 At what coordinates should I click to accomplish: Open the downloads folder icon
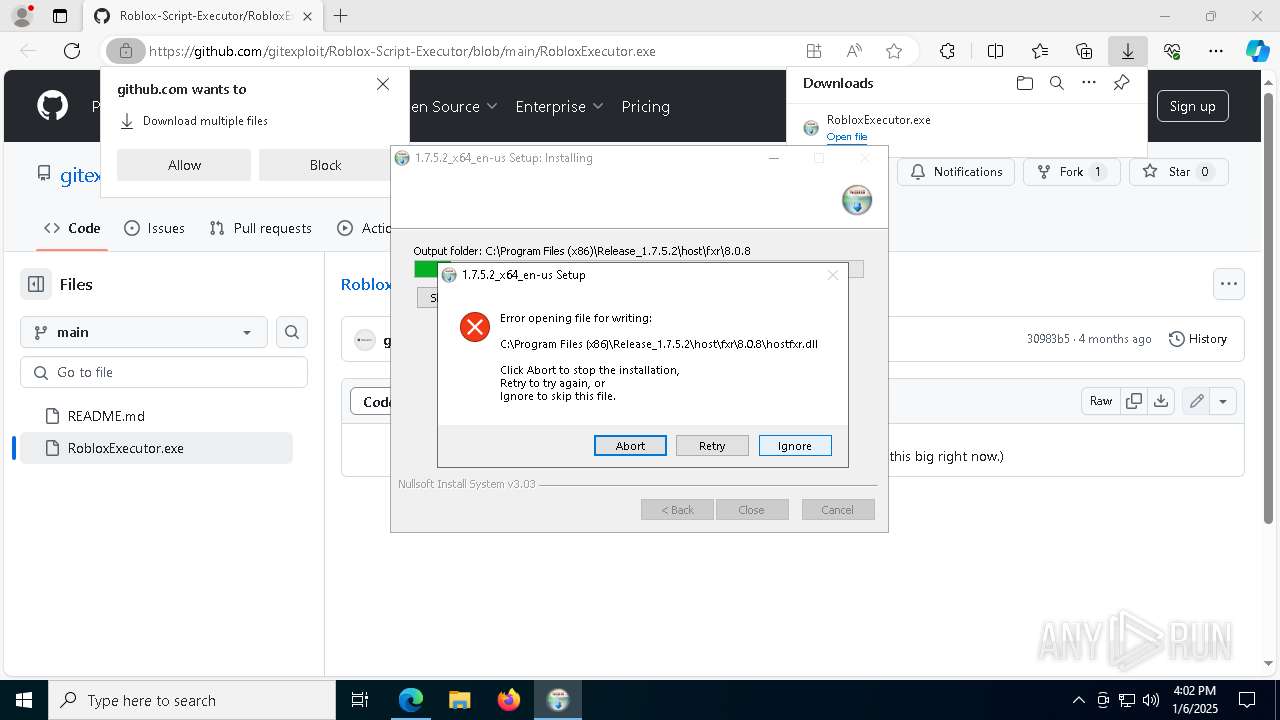(x=1024, y=83)
